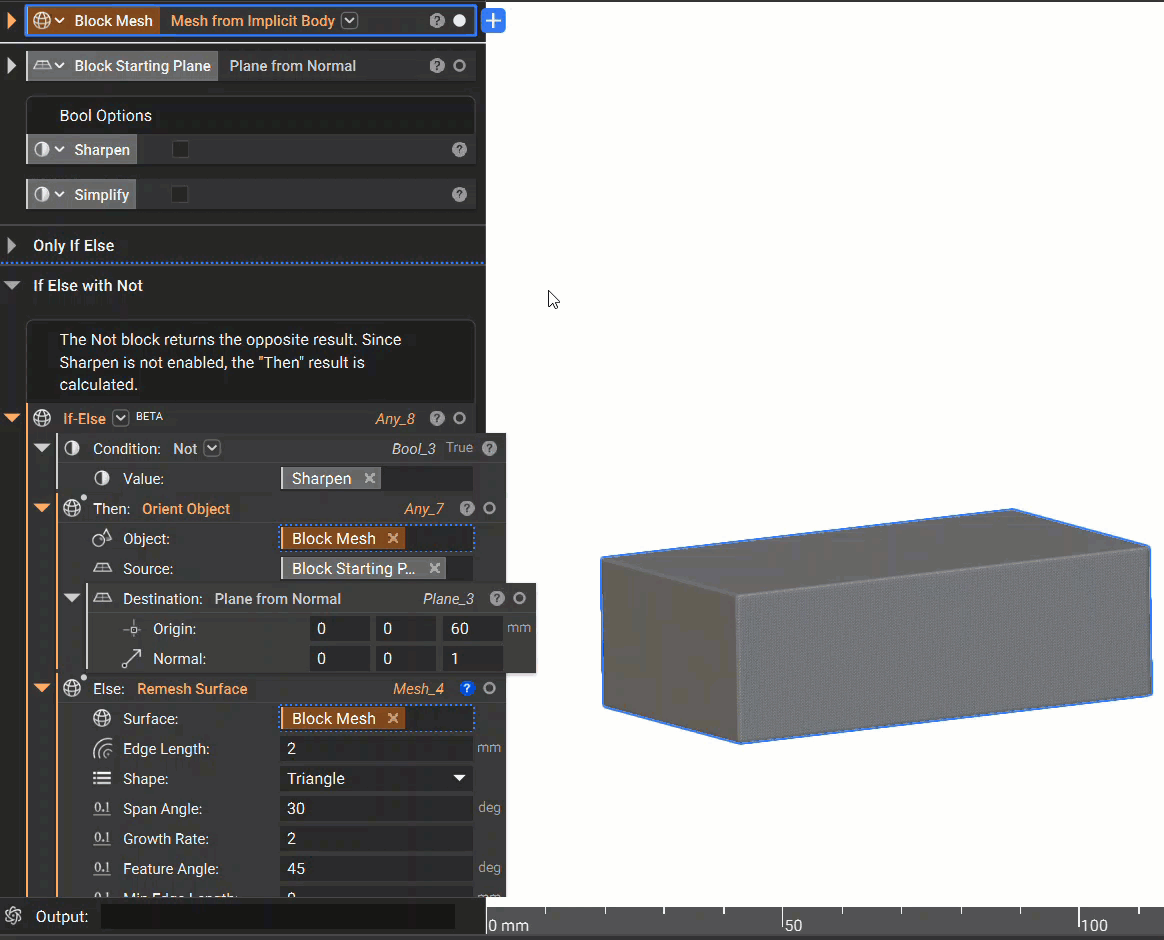This screenshot has height=940, width=1164.
Task: Open help for Simplify option
Action: click(x=460, y=195)
